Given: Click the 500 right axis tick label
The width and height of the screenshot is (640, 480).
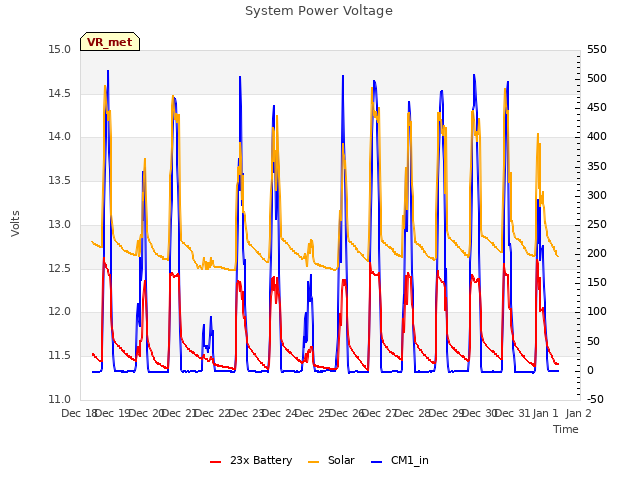Looking at the screenshot, I should pos(597,78).
